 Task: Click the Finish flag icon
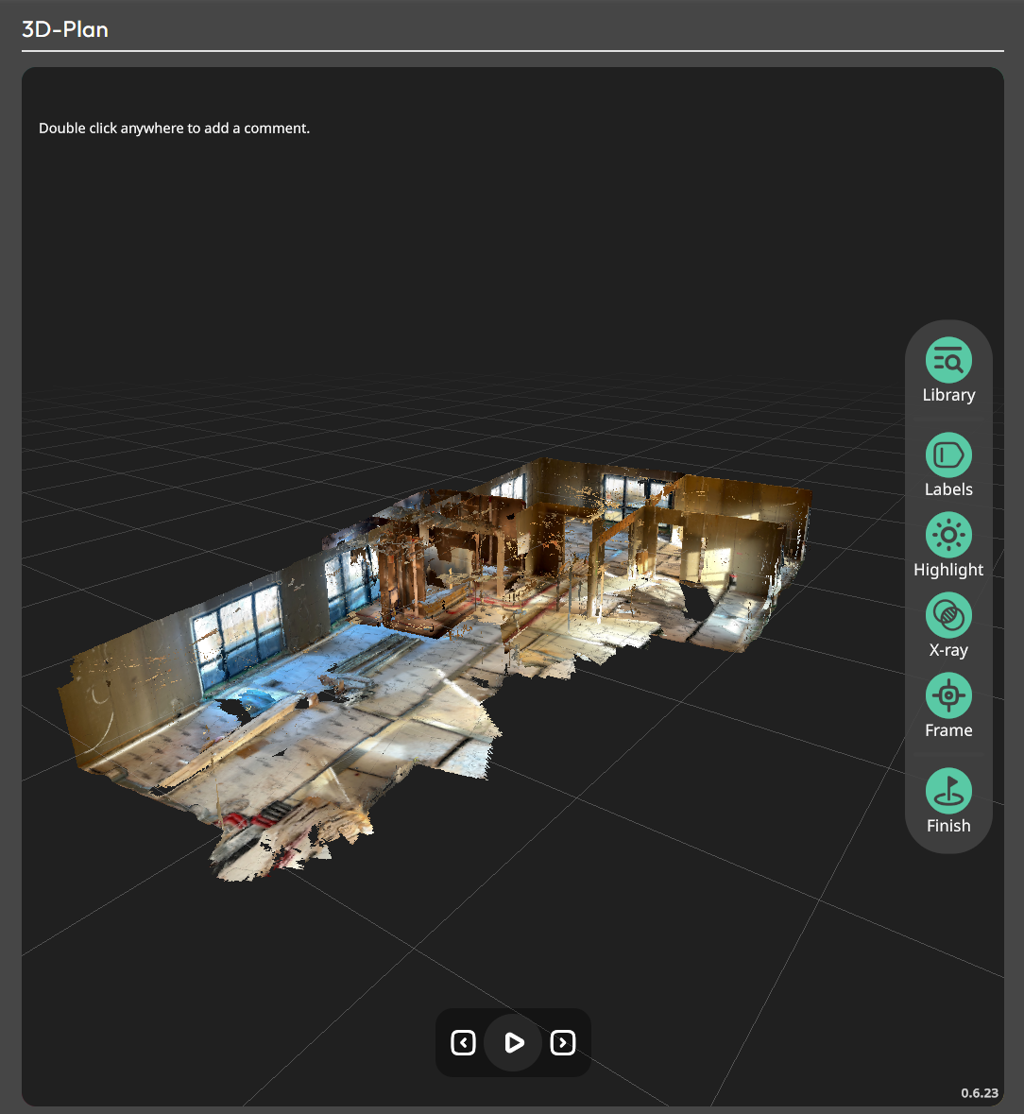948,791
